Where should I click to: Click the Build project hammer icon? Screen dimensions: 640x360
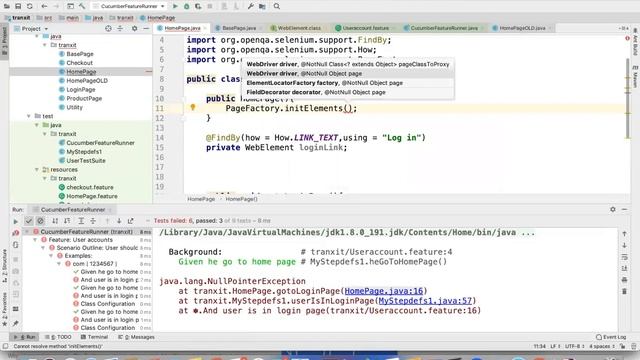(x=82, y=6)
